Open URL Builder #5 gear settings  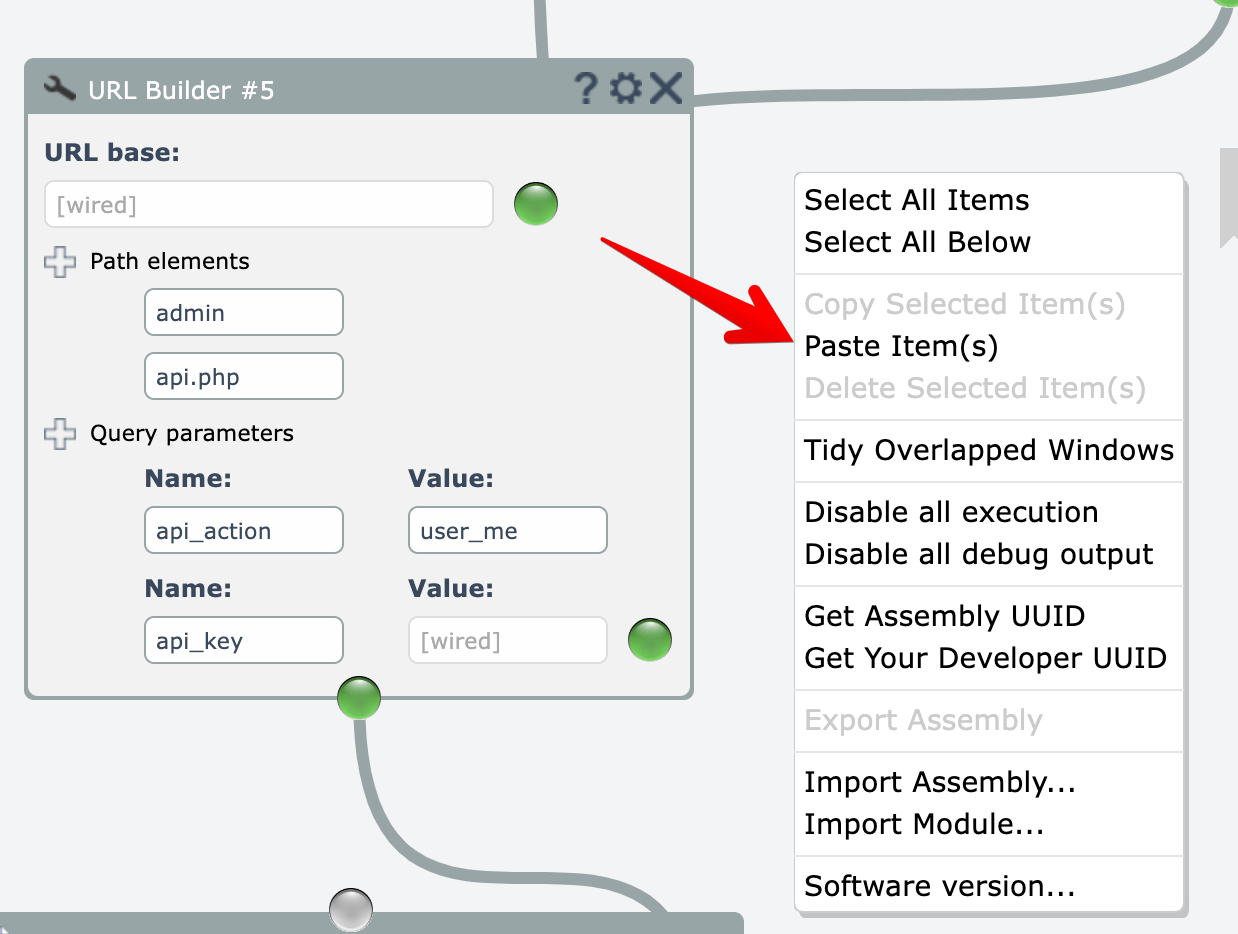[x=626, y=89]
